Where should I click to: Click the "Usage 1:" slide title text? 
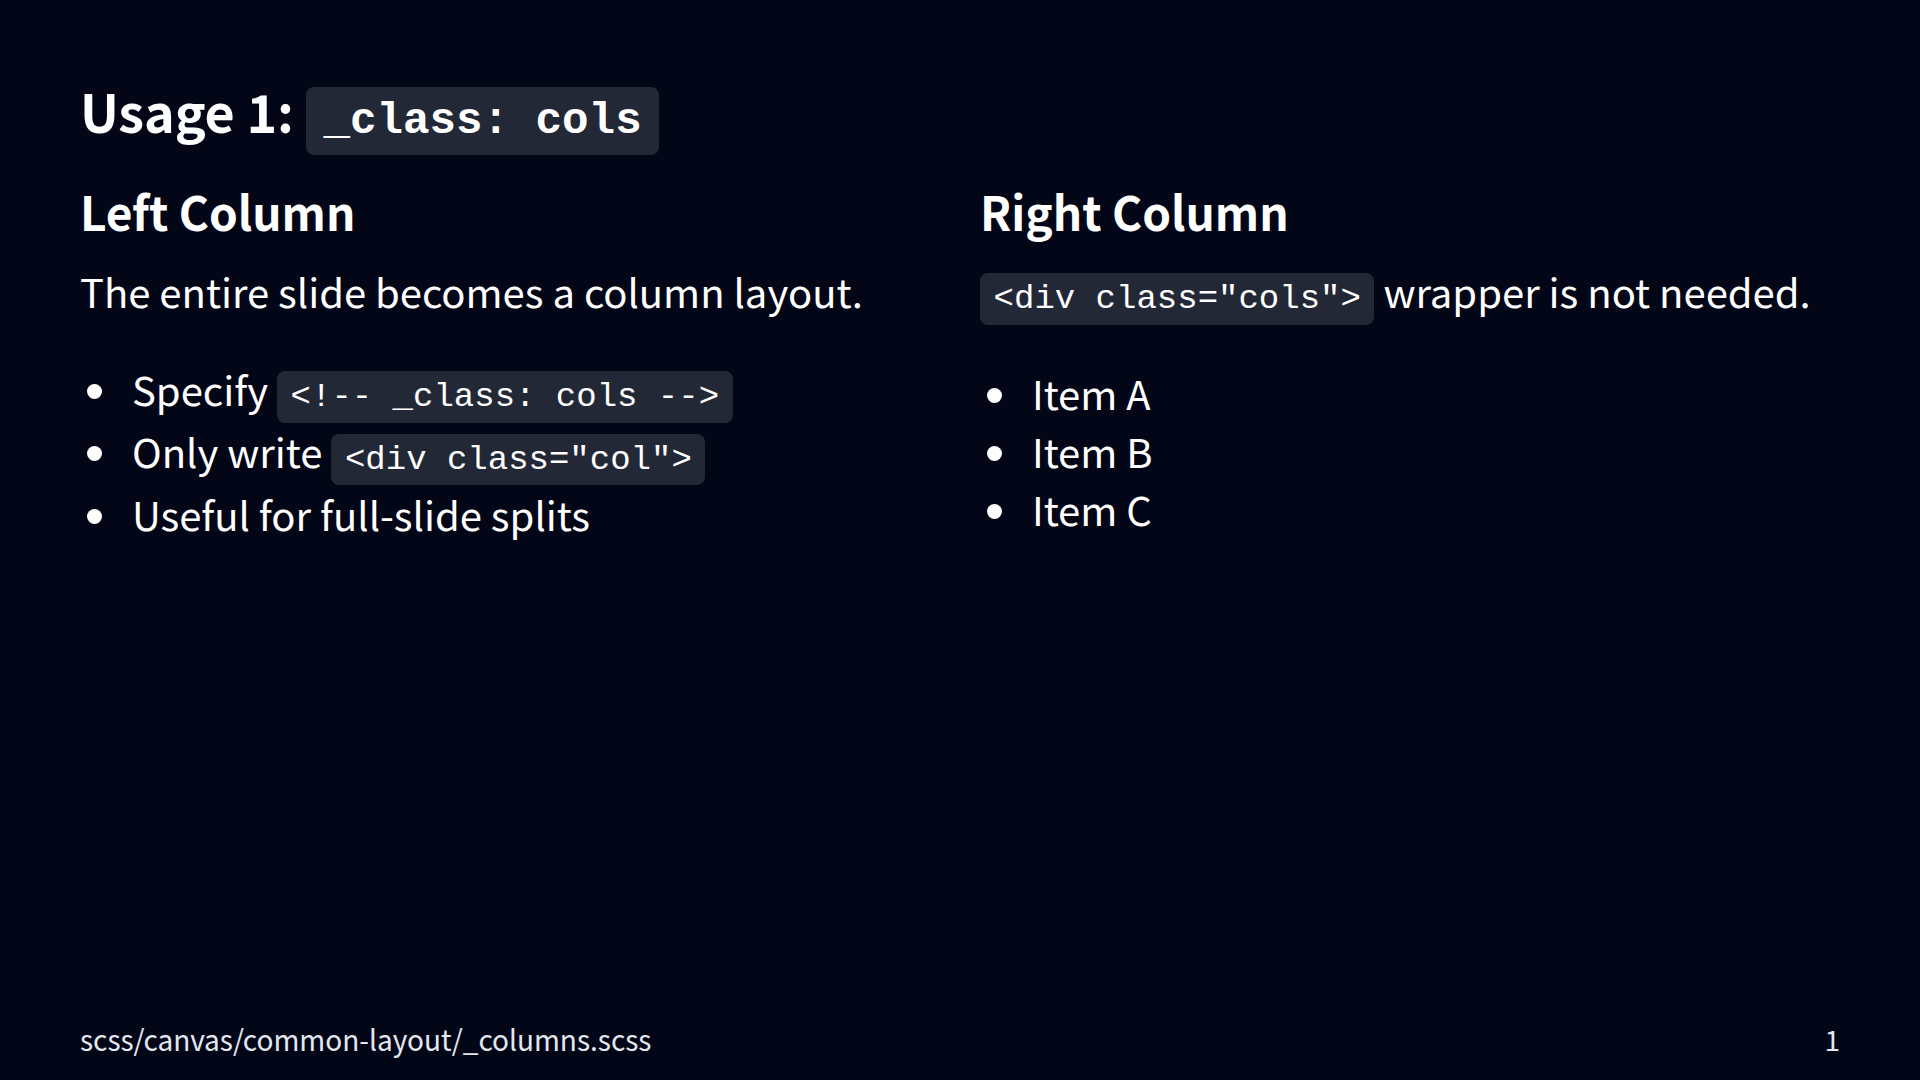(x=187, y=115)
